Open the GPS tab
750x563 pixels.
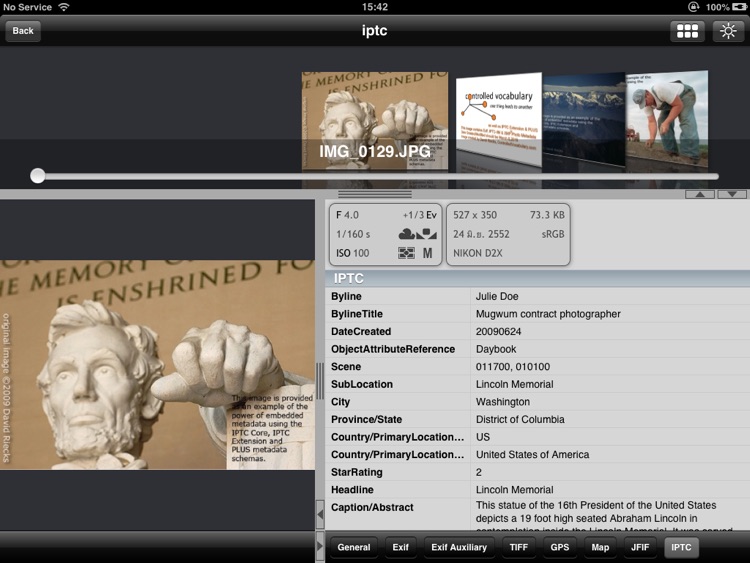(560, 547)
